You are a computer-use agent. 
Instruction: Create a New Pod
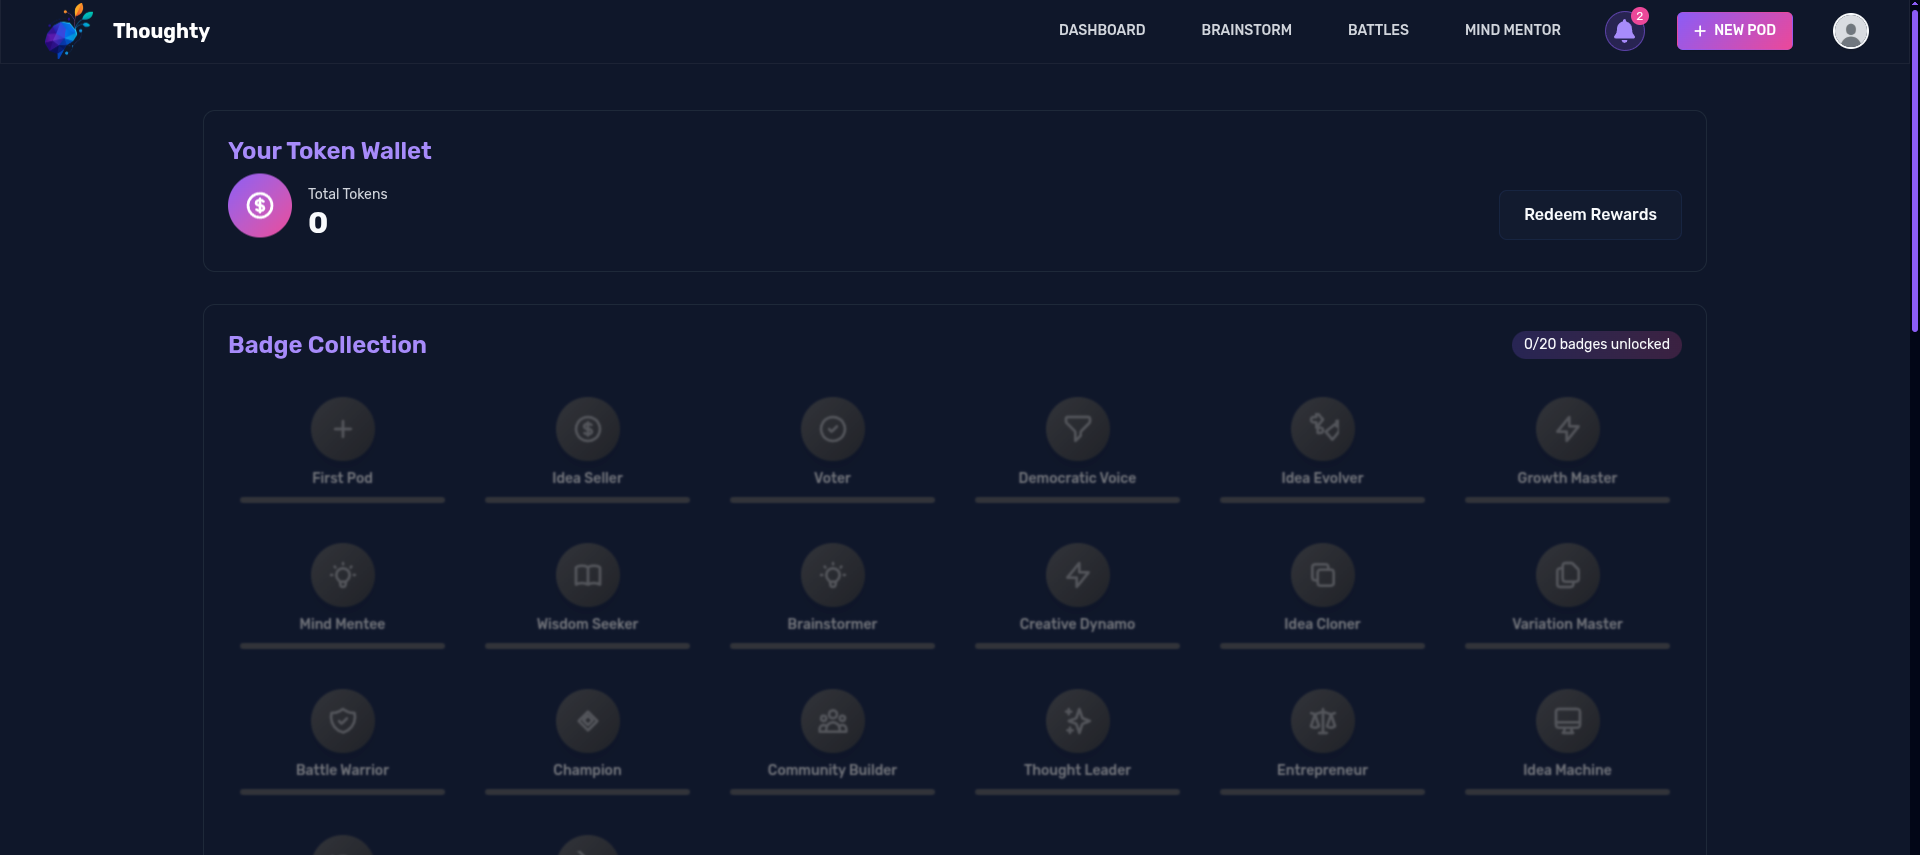coord(1735,31)
